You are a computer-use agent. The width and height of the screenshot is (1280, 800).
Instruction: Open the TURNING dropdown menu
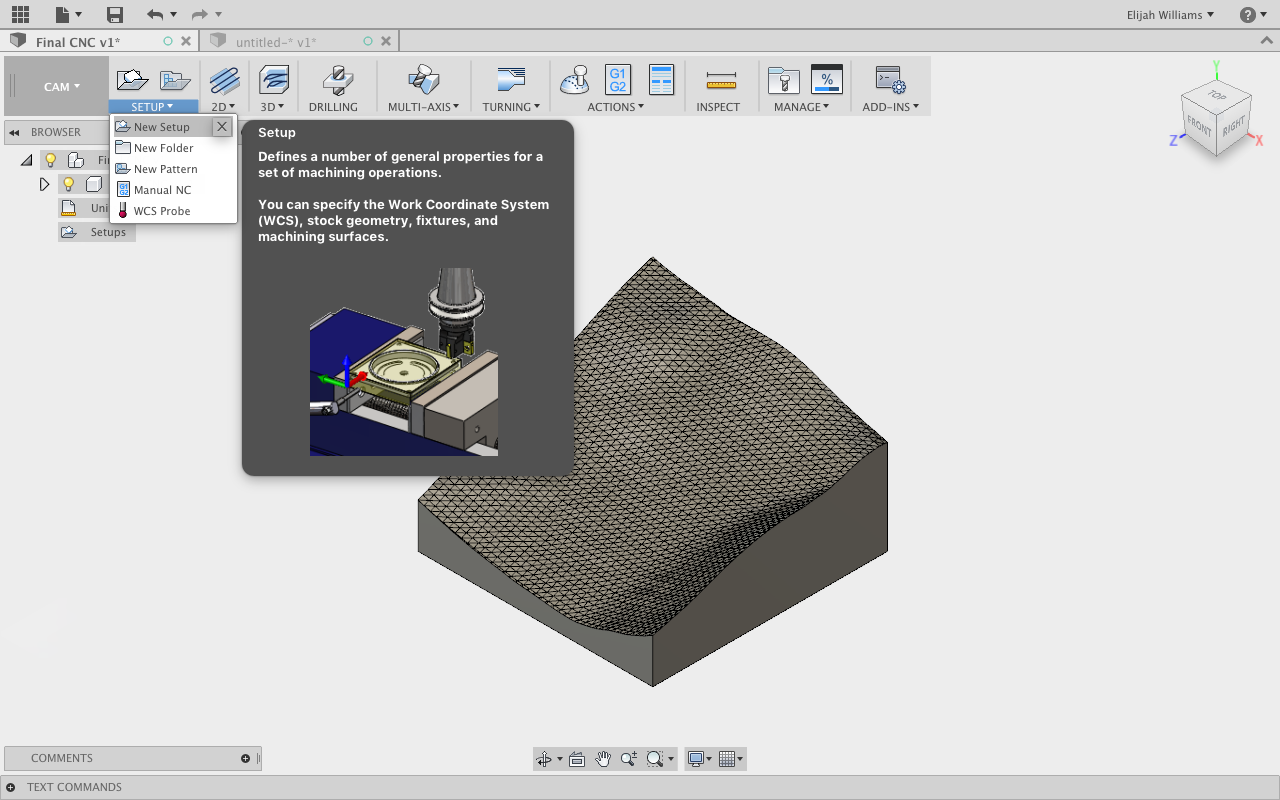tap(511, 107)
